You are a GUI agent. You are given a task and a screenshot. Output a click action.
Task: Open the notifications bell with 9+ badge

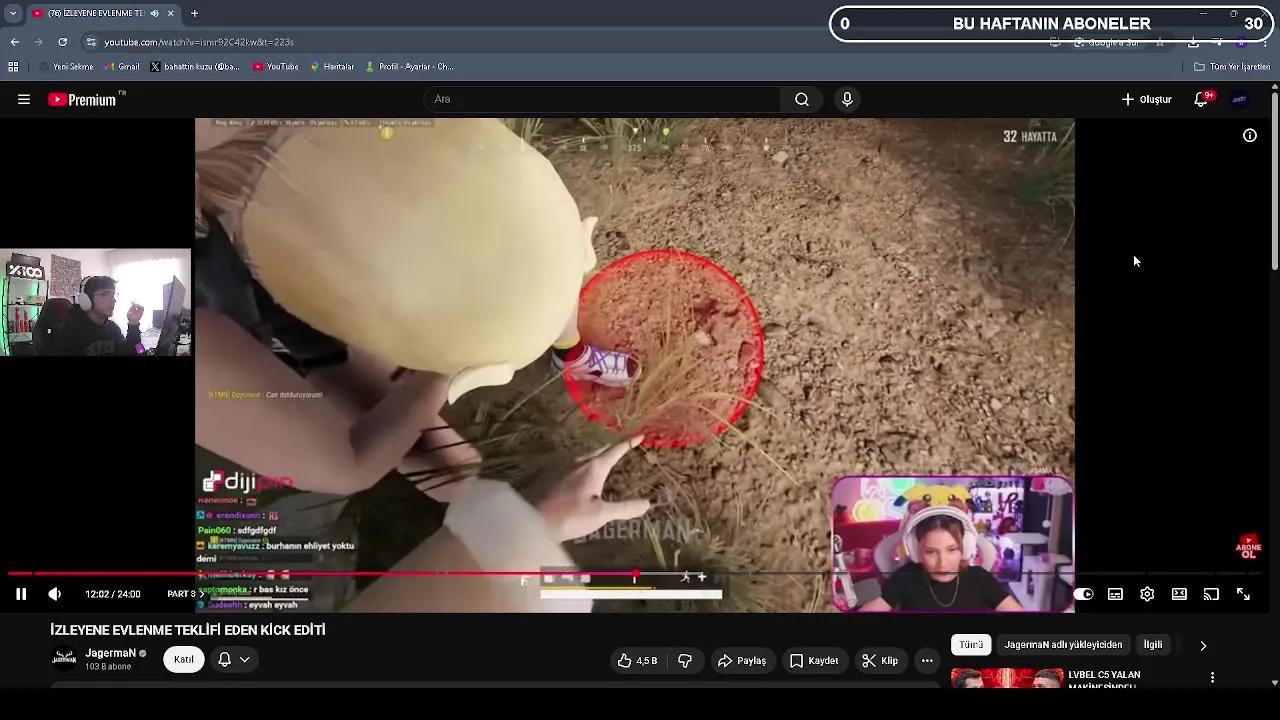(x=1202, y=99)
